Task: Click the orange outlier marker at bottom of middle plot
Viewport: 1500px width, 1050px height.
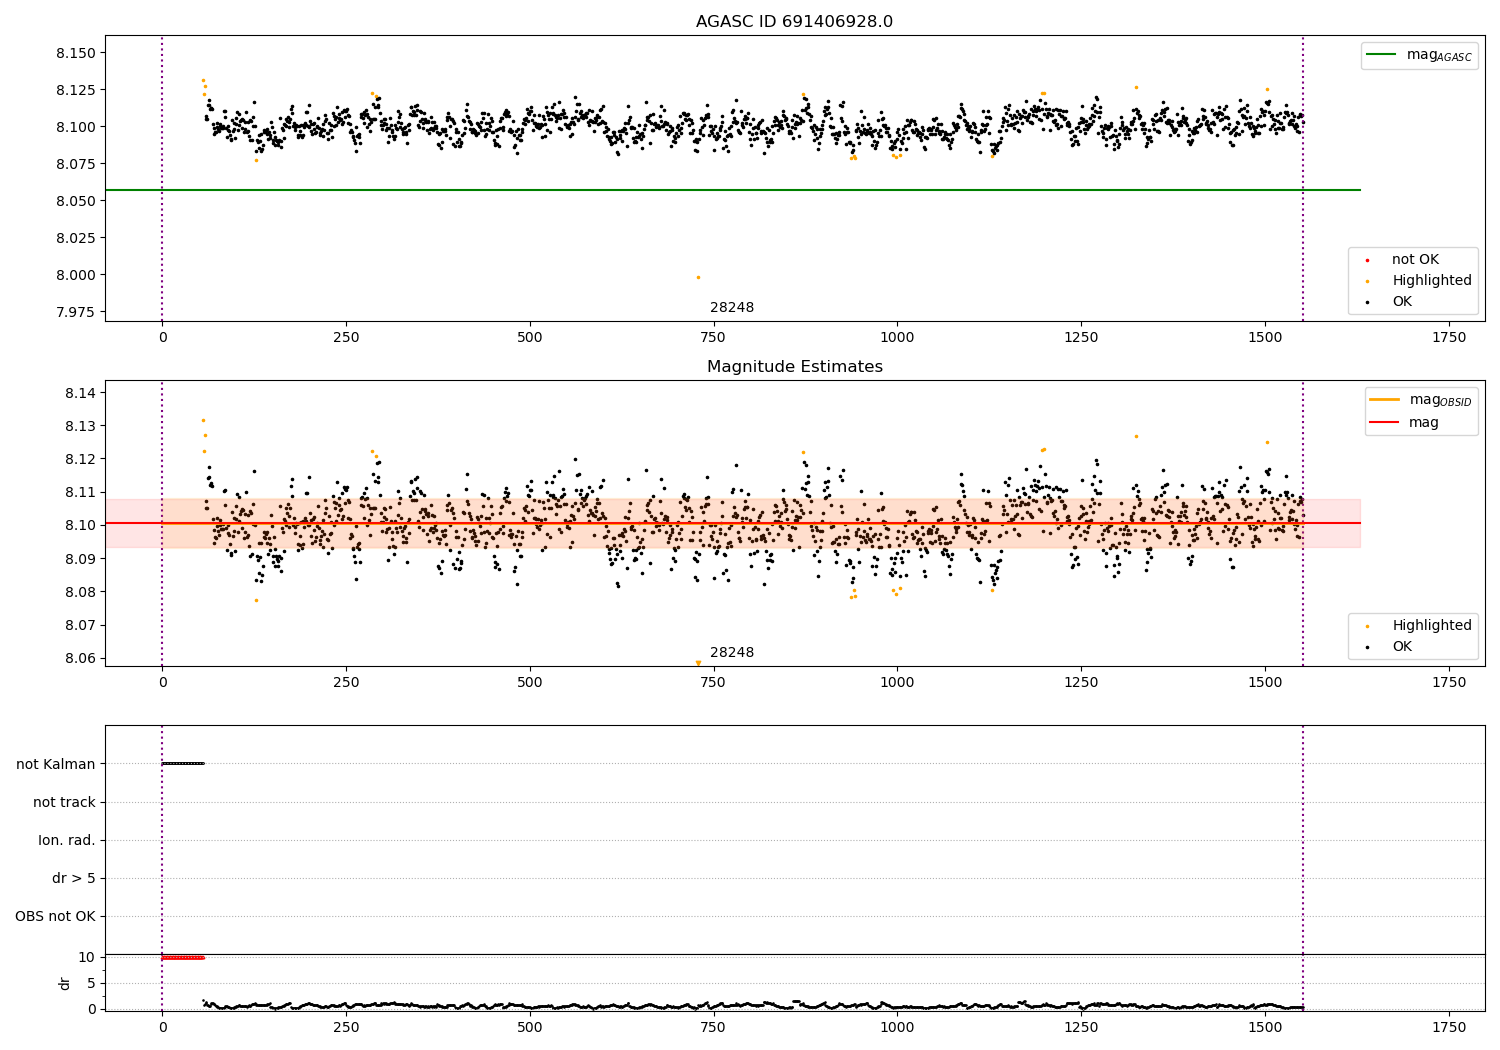Action: [x=698, y=663]
